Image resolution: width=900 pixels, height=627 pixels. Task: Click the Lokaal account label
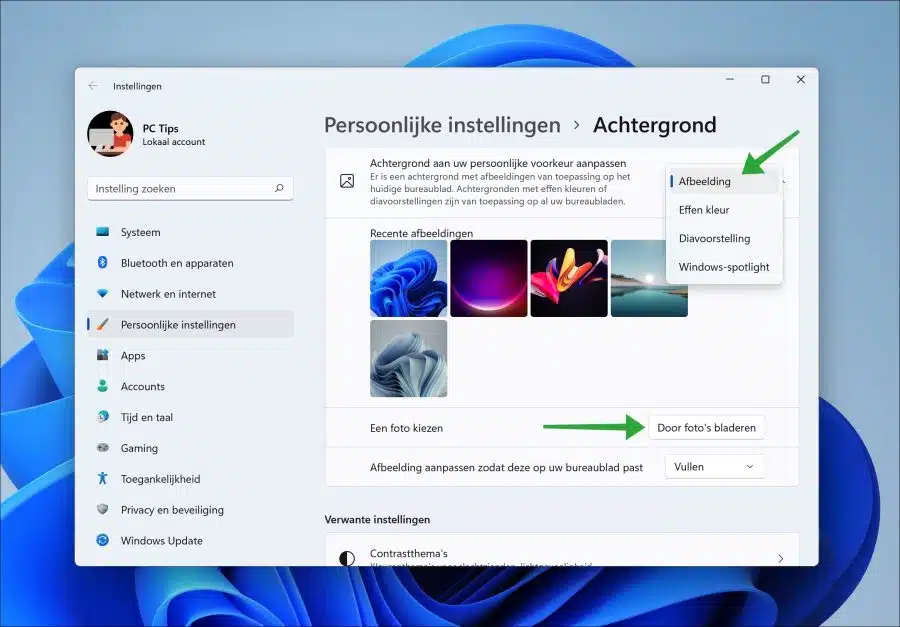pos(174,142)
